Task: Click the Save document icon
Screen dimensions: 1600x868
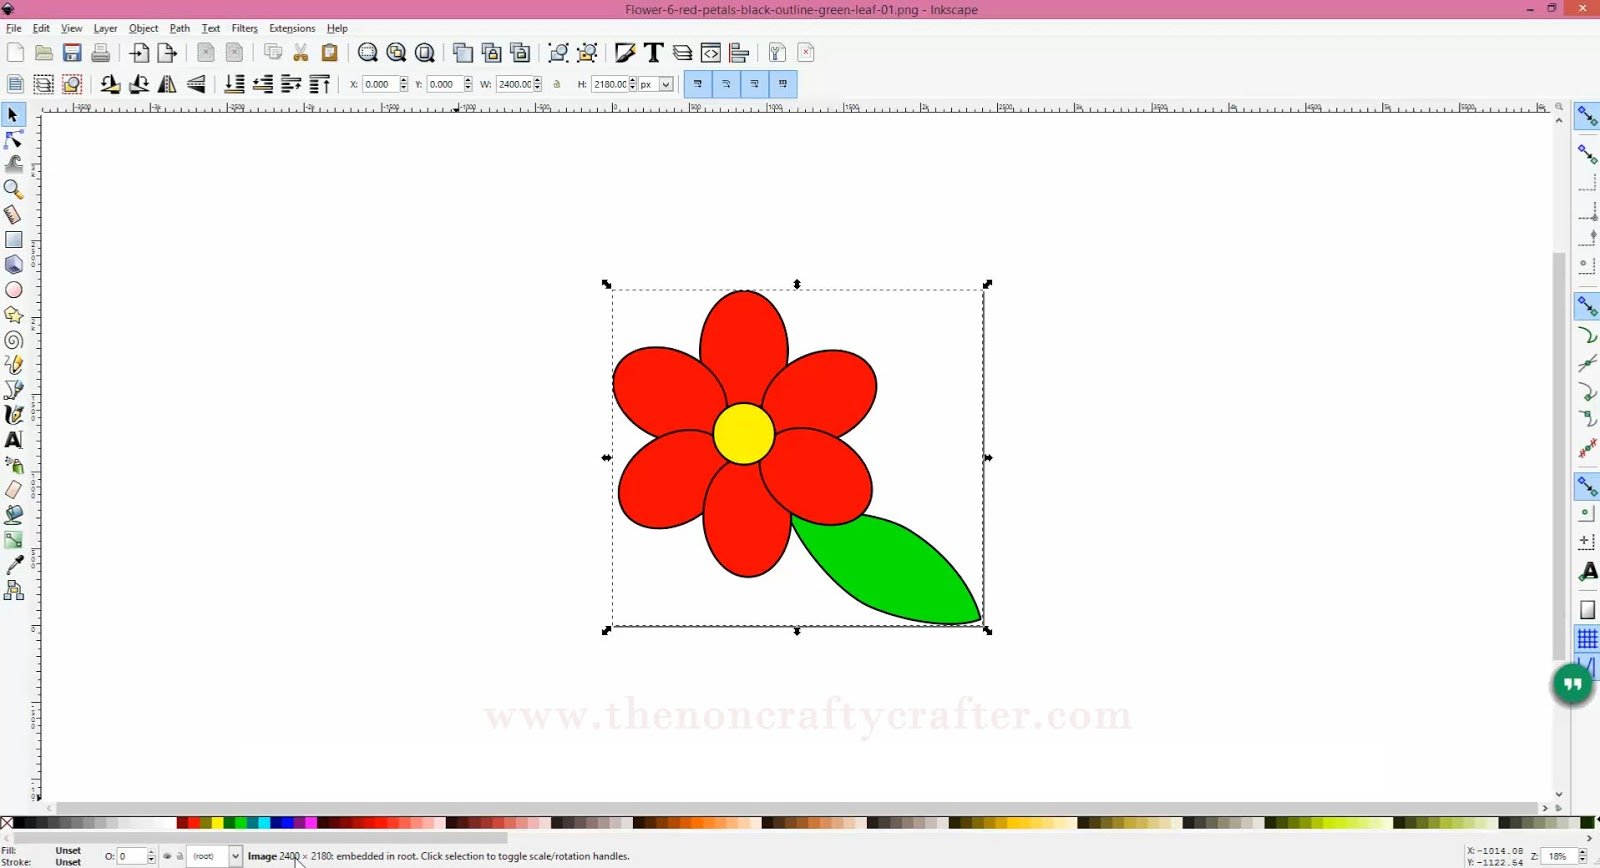Action: click(x=72, y=53)
